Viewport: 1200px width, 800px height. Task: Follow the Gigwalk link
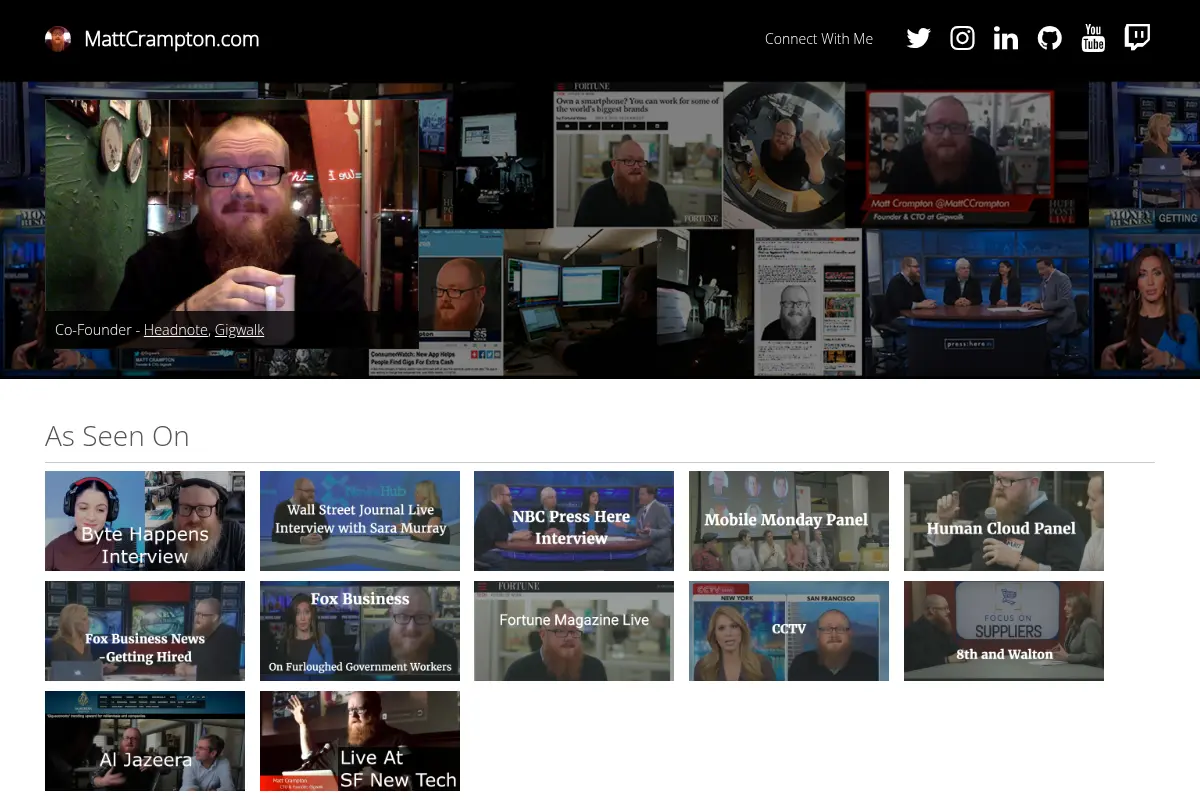coord(239,329)
